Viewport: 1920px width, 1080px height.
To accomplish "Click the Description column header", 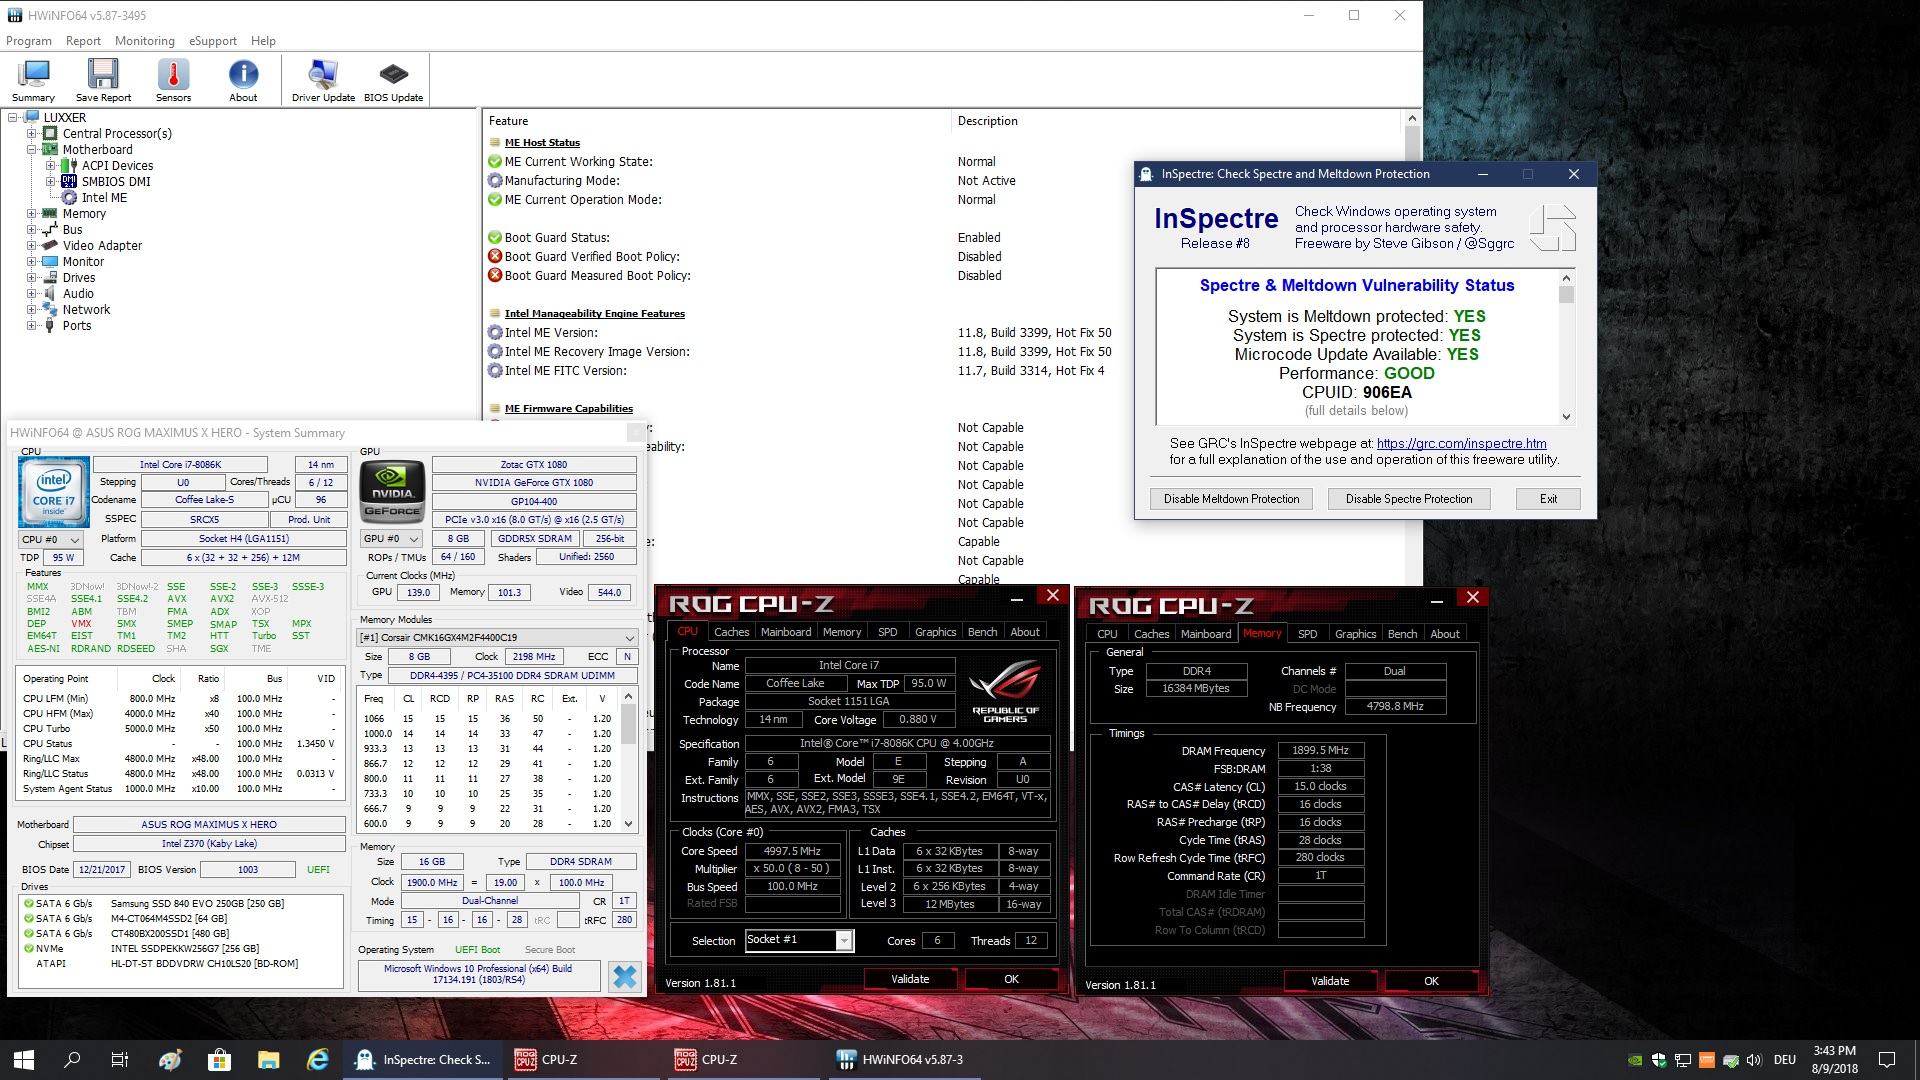I will [x=1177, y=121].
